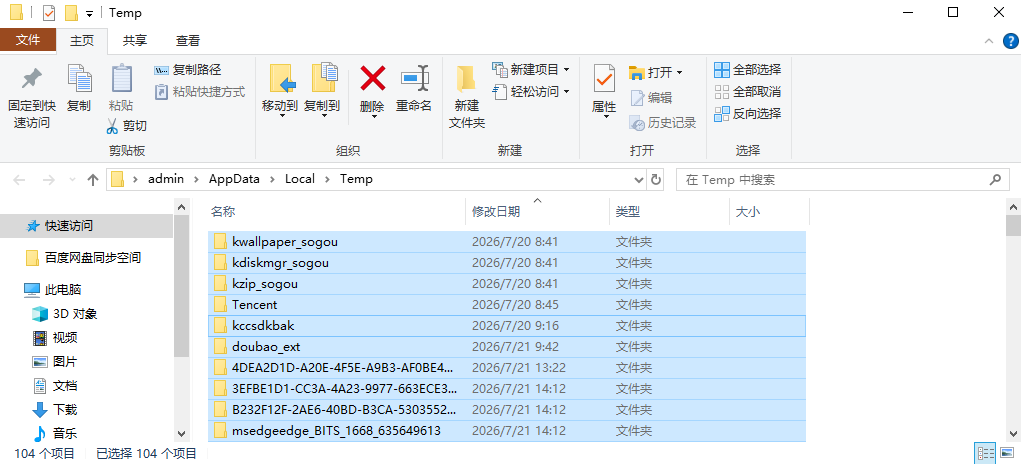
Task: Expand Easy access (轻松访问) dropdown
Action: pos(566,92)
